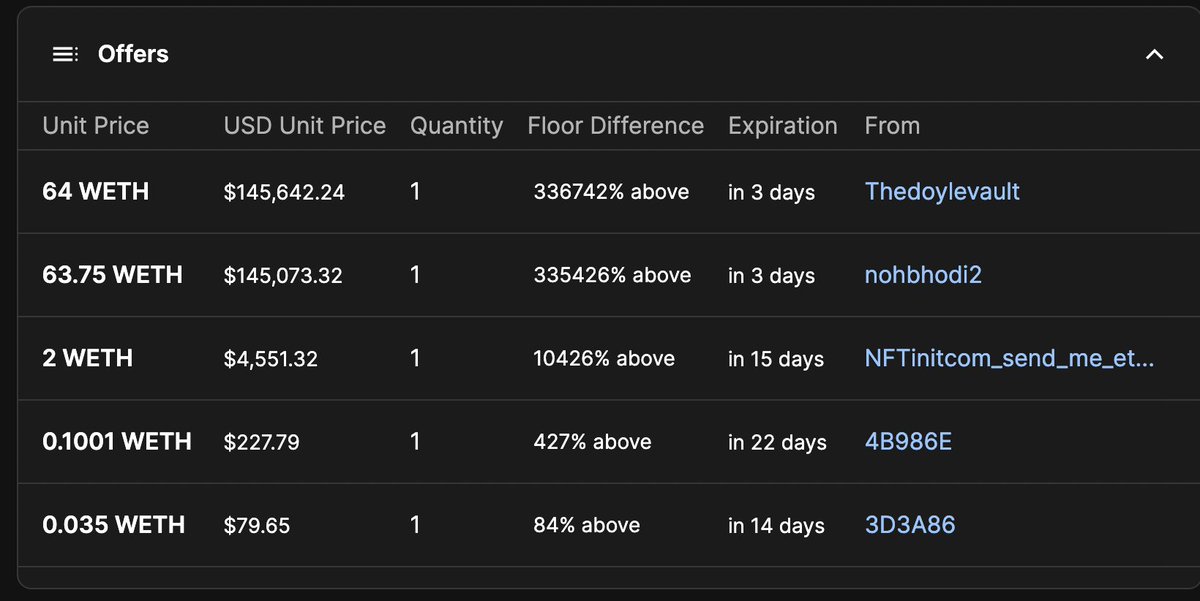The image size is (1200, 601).
Task: Open Thedoylevault profile link
Action: [942, 191]
